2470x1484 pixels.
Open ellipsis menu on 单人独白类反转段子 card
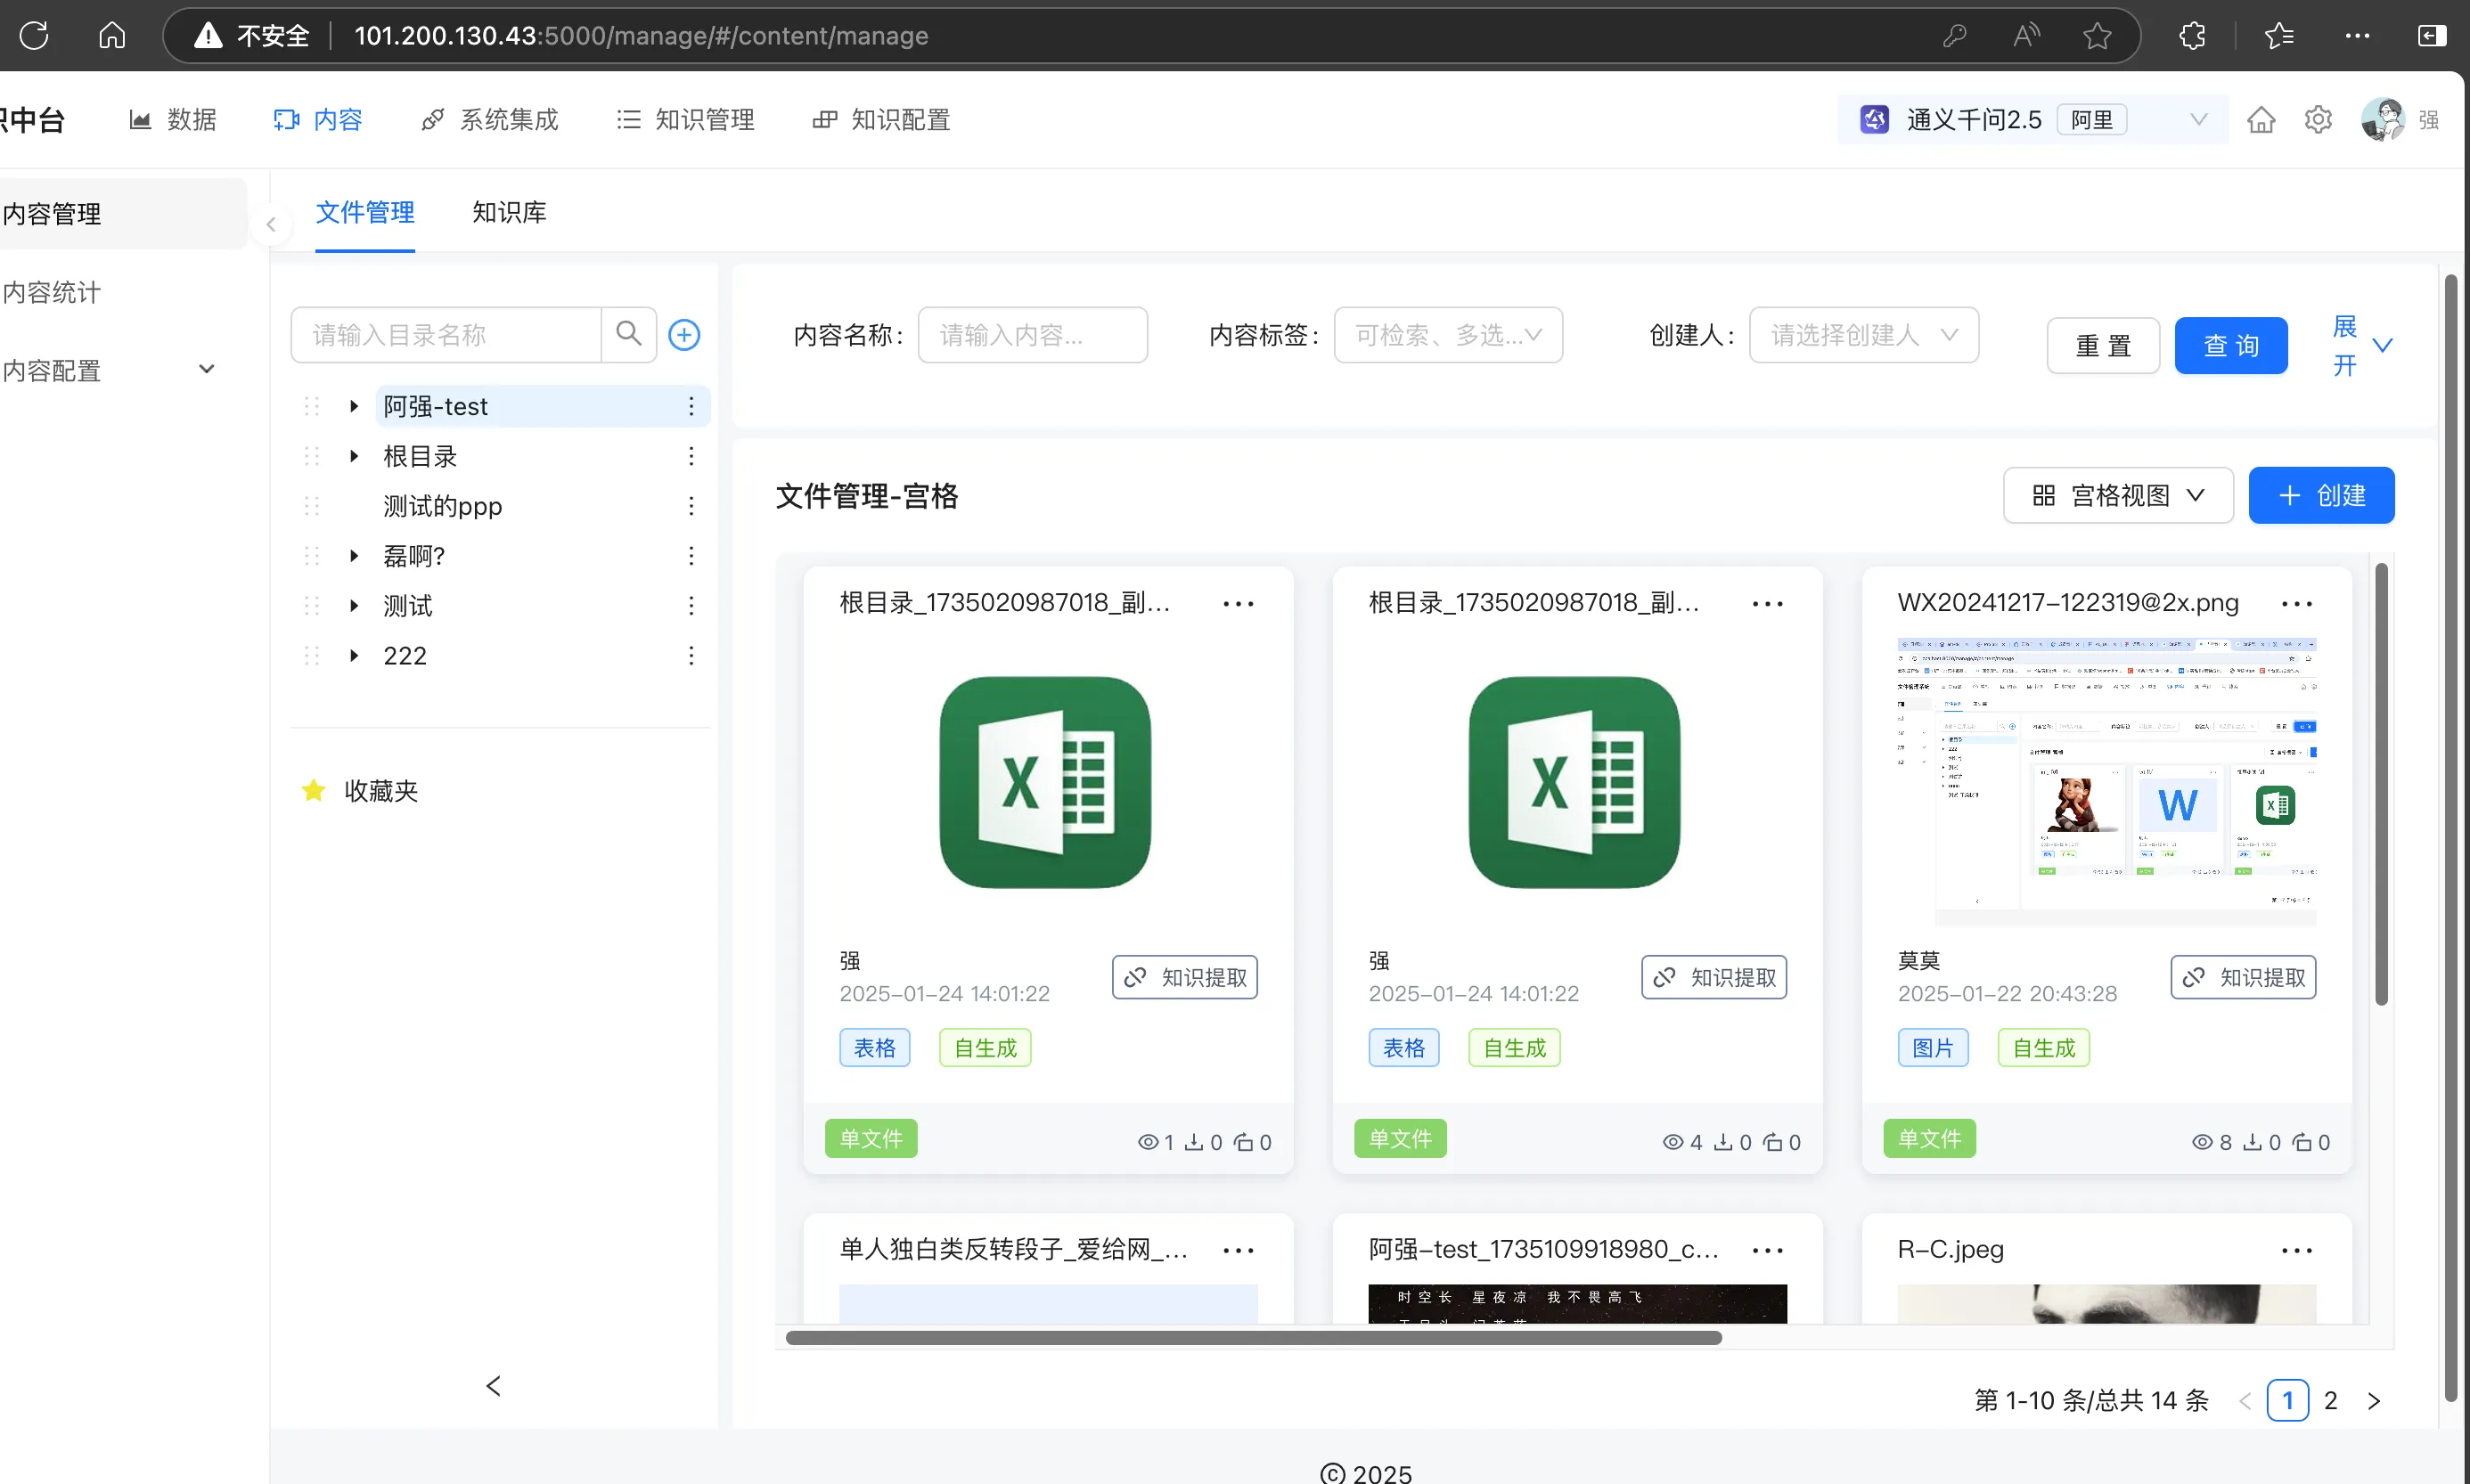pyautogui.click(x=1238, y=1251)
